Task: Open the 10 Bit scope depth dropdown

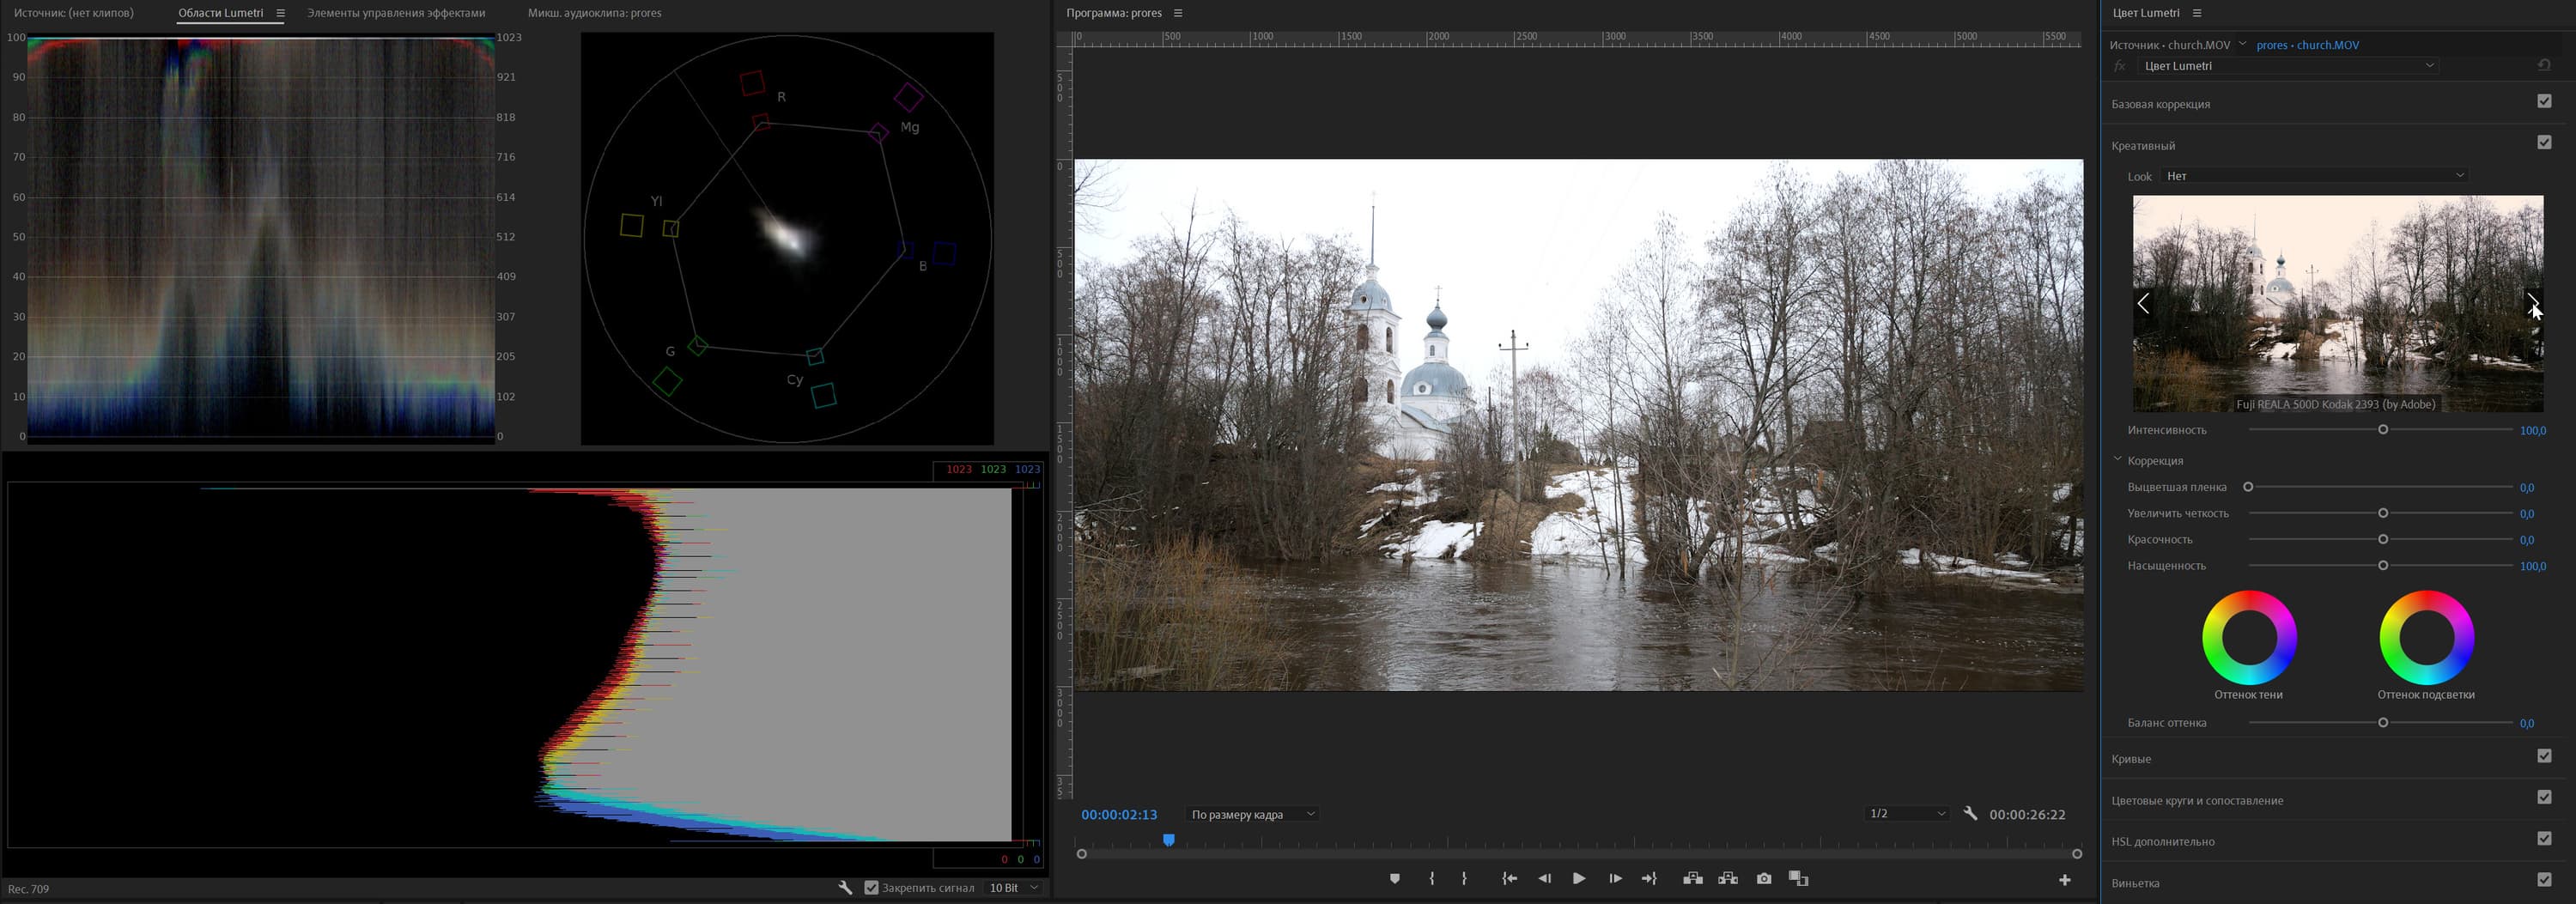Action: pos(1013,887)
